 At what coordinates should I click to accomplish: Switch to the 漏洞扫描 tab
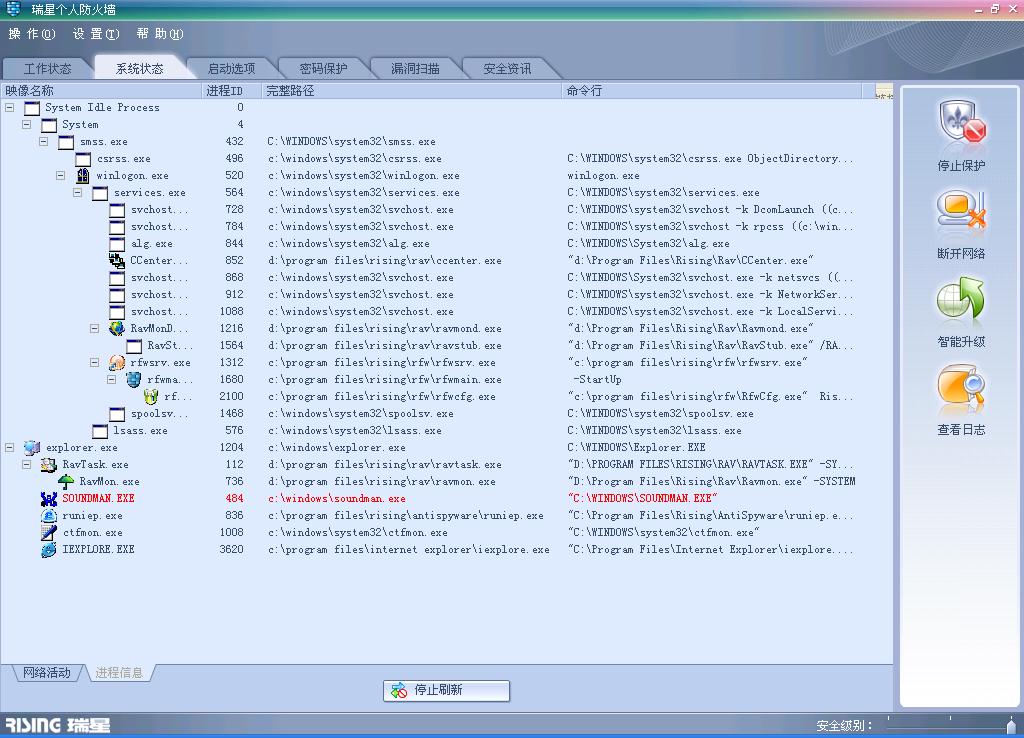click(x=415, y=69)
